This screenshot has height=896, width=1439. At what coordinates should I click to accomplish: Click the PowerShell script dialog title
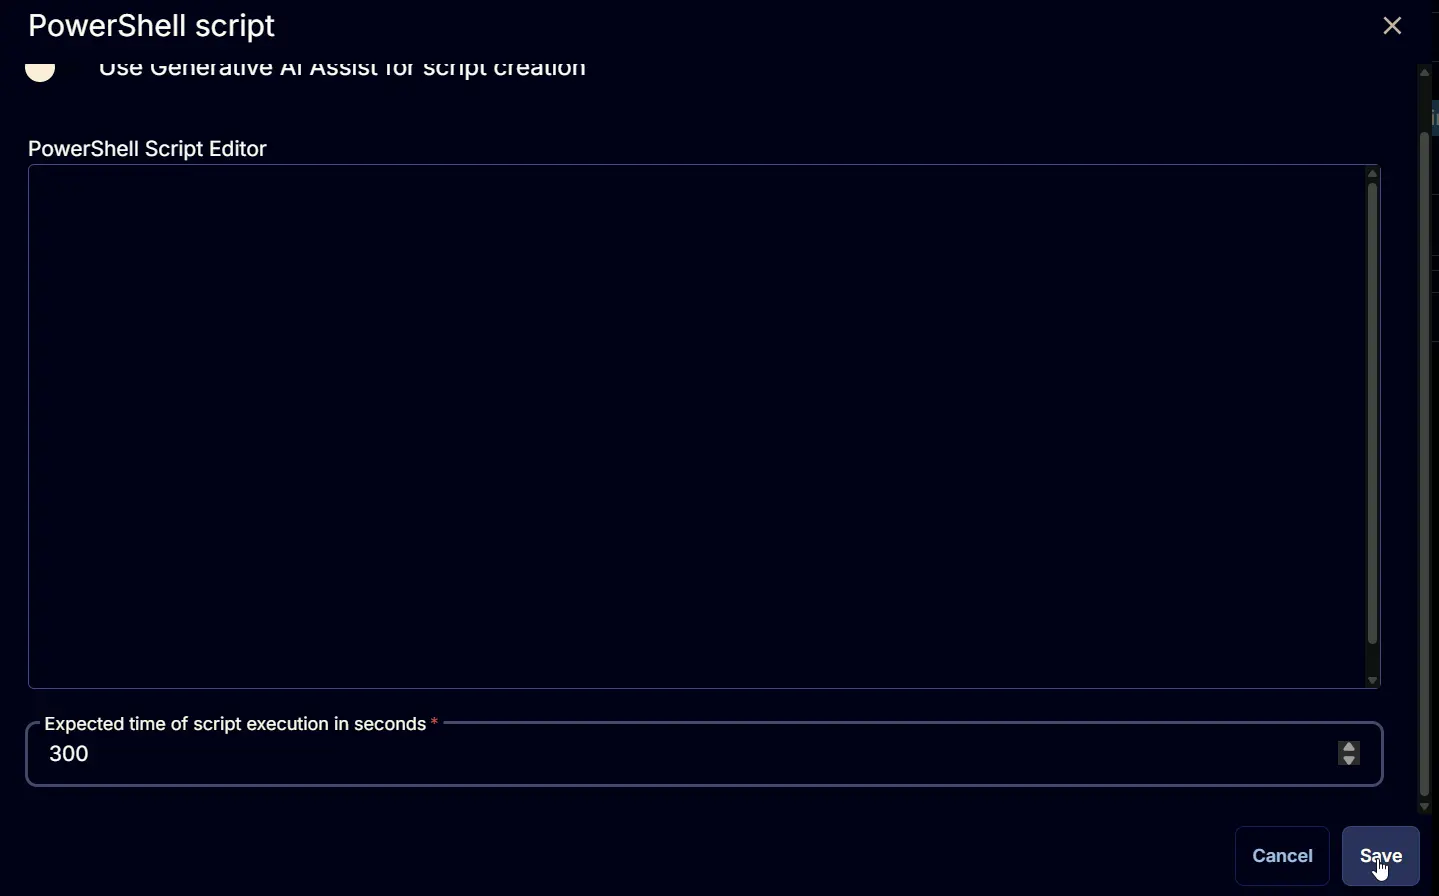152,26
